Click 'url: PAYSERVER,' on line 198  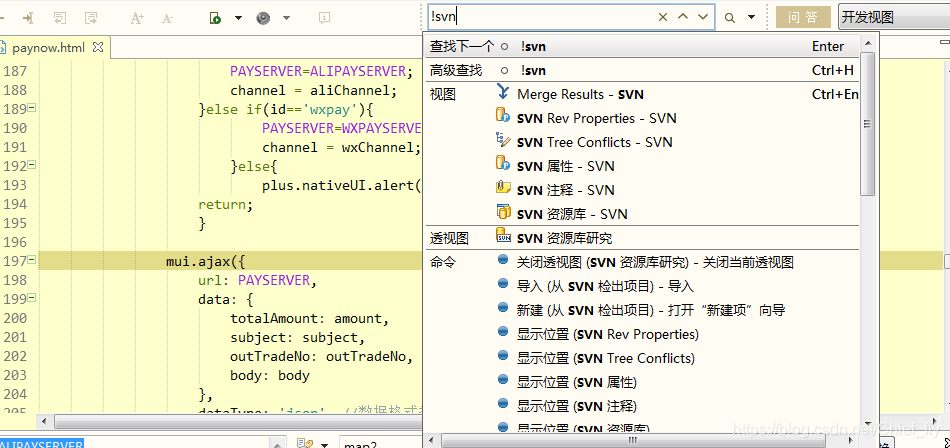coord(257,281)
